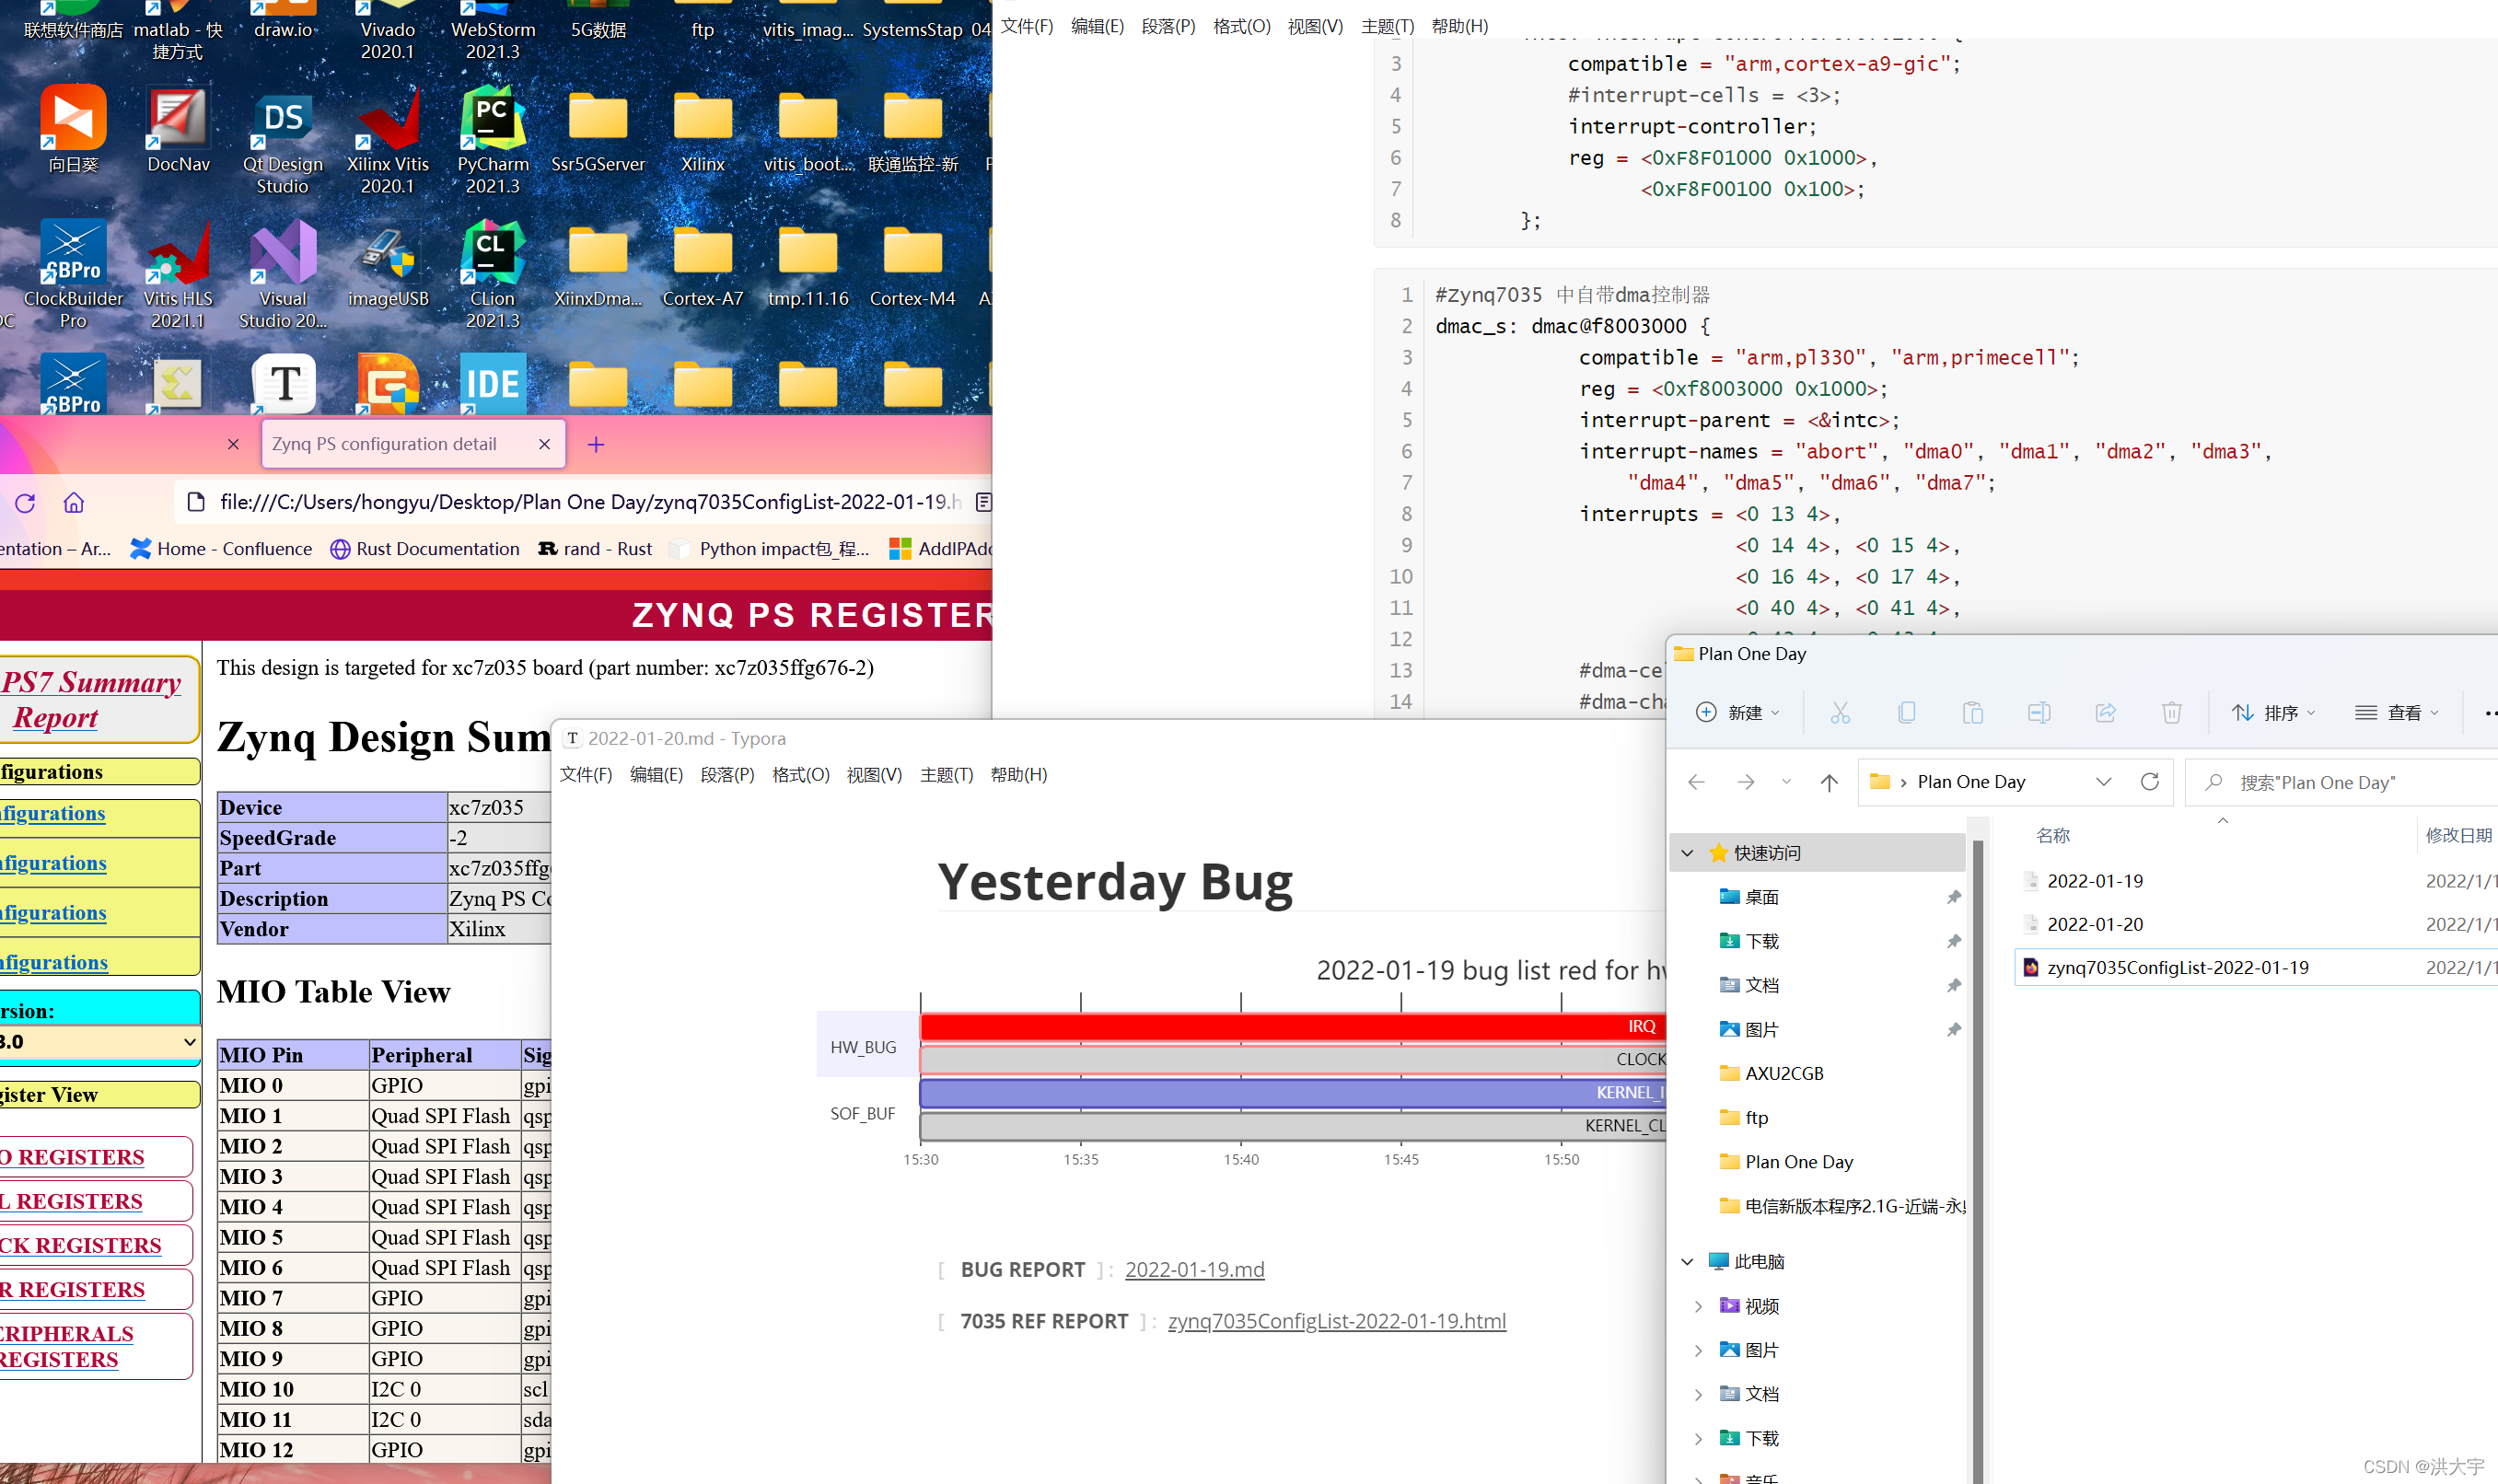Open recent locations dropdown arrow
The width and height of the screenshot is (2498, 1484).
(1786, 783)
